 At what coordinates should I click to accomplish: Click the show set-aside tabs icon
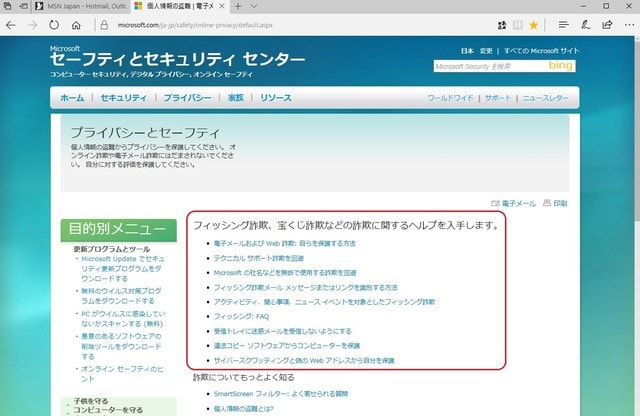23,6
